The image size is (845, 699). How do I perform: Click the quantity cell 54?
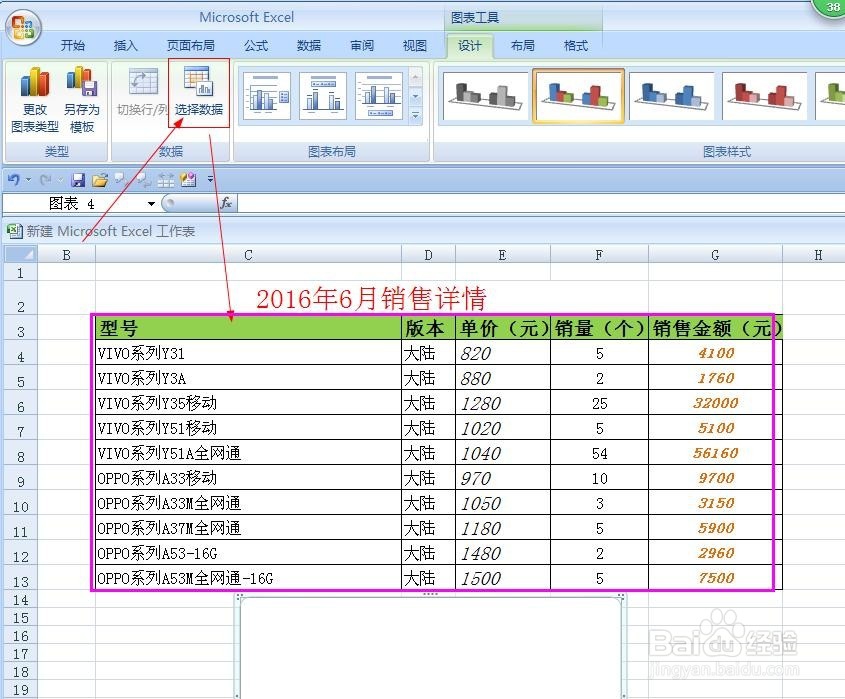[x=599, y=453]
